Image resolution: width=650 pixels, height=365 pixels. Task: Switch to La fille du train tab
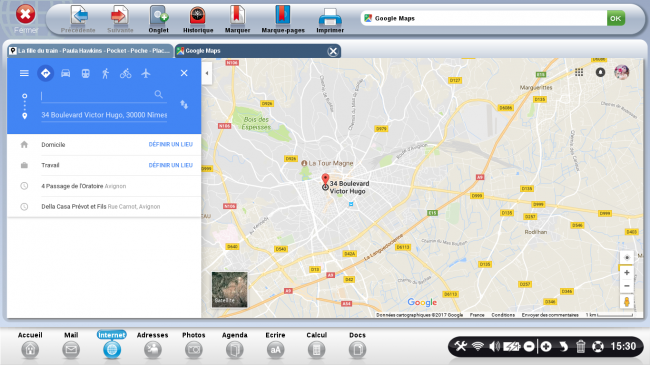coord(90,51)
